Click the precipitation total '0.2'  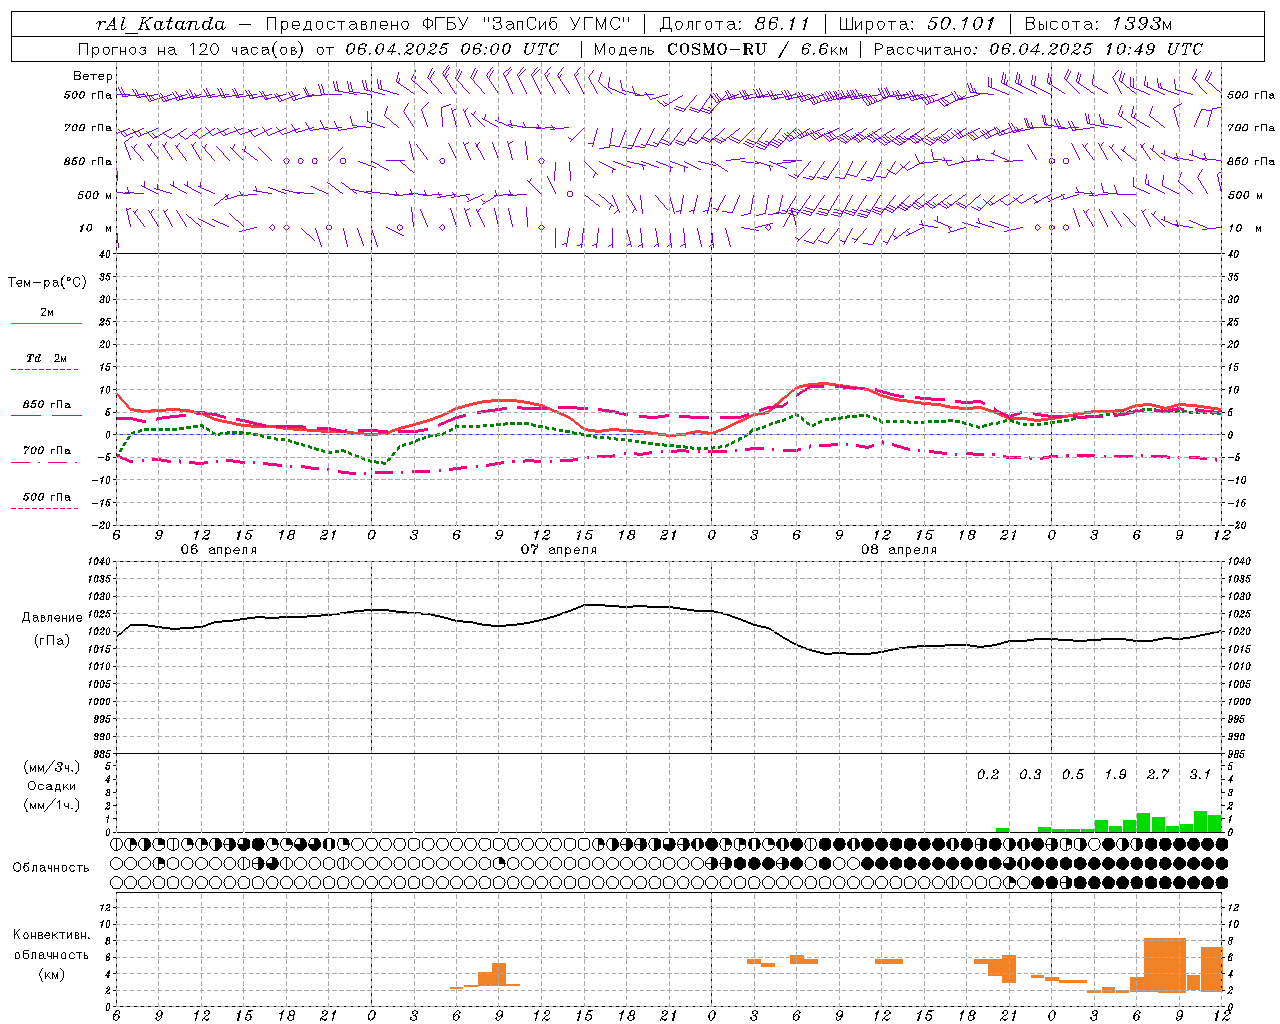point(988,775)
